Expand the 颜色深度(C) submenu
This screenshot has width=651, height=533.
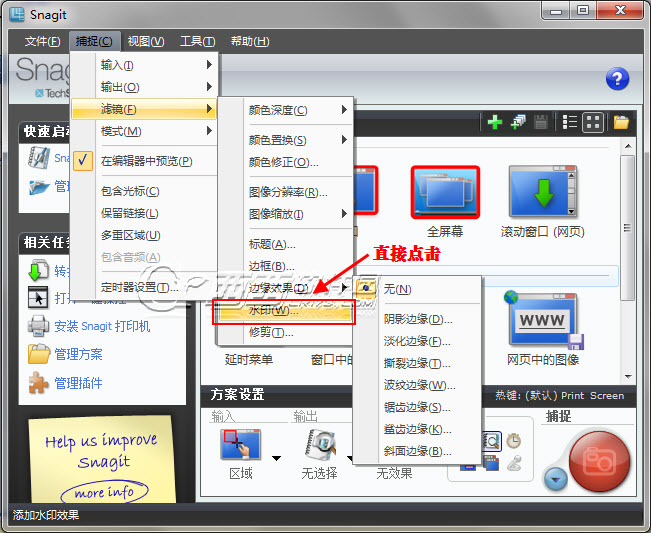coord(285,110)
